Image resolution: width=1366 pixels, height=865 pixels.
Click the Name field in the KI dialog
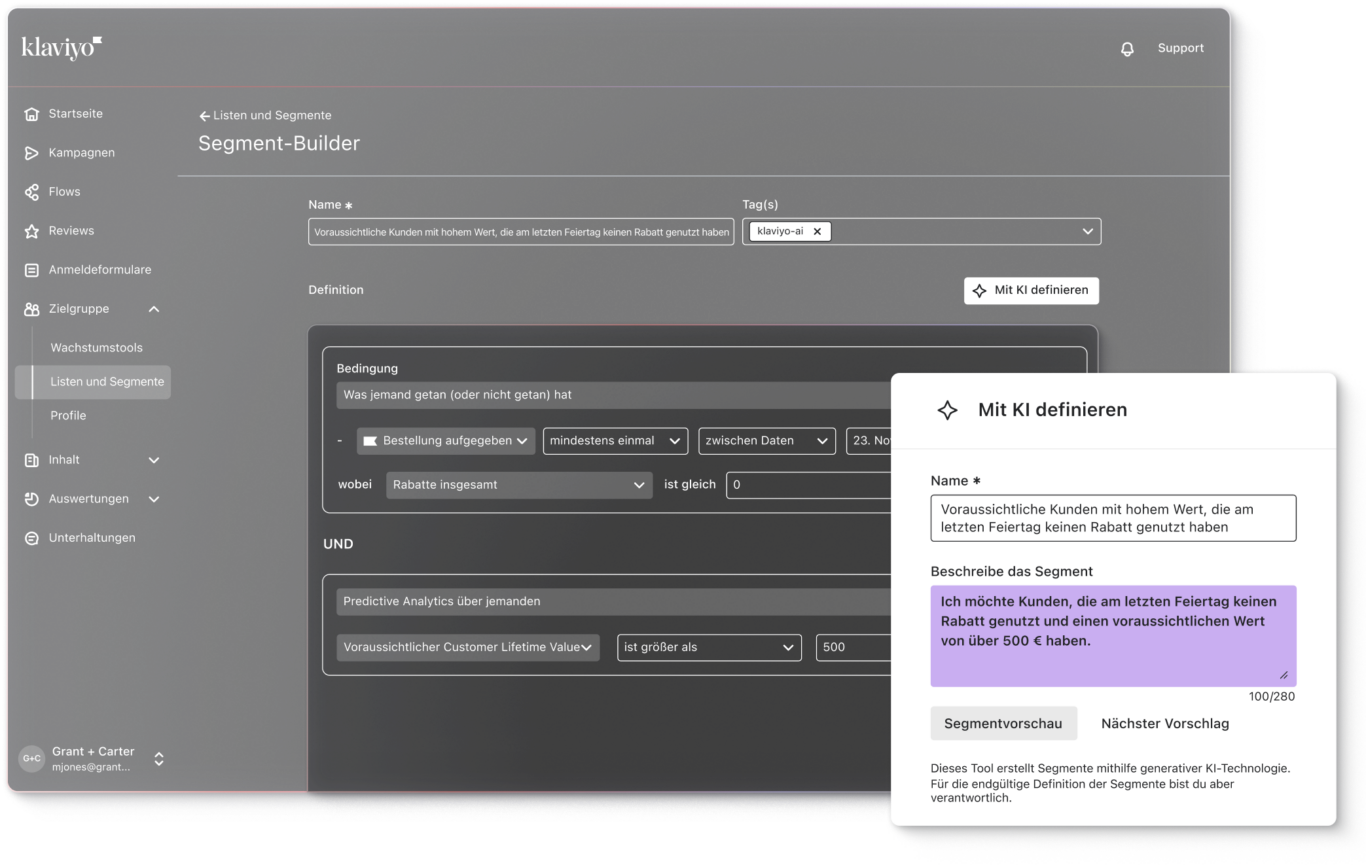pos(1113,518)
